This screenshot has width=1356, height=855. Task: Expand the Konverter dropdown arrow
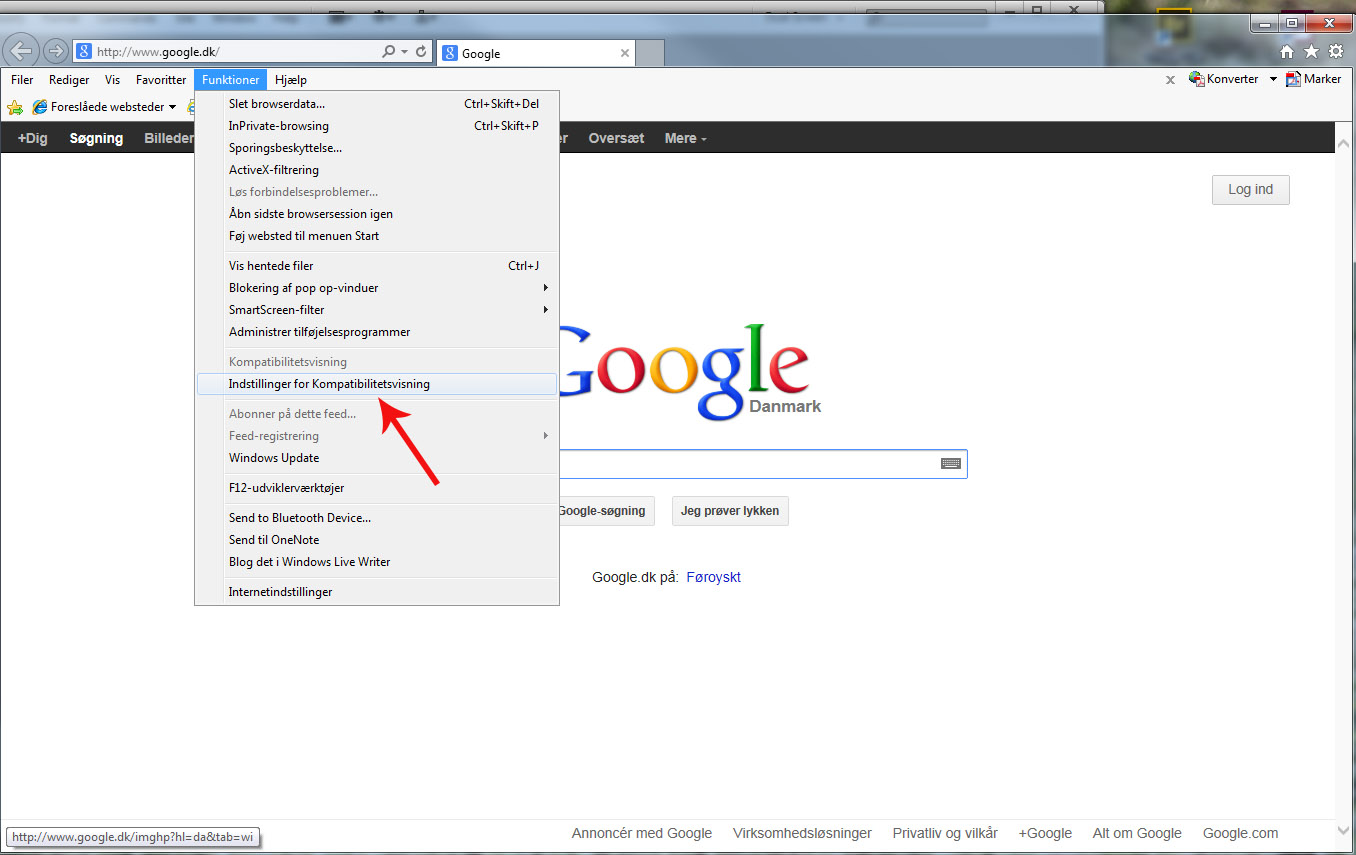click(x=1273, y=79)
